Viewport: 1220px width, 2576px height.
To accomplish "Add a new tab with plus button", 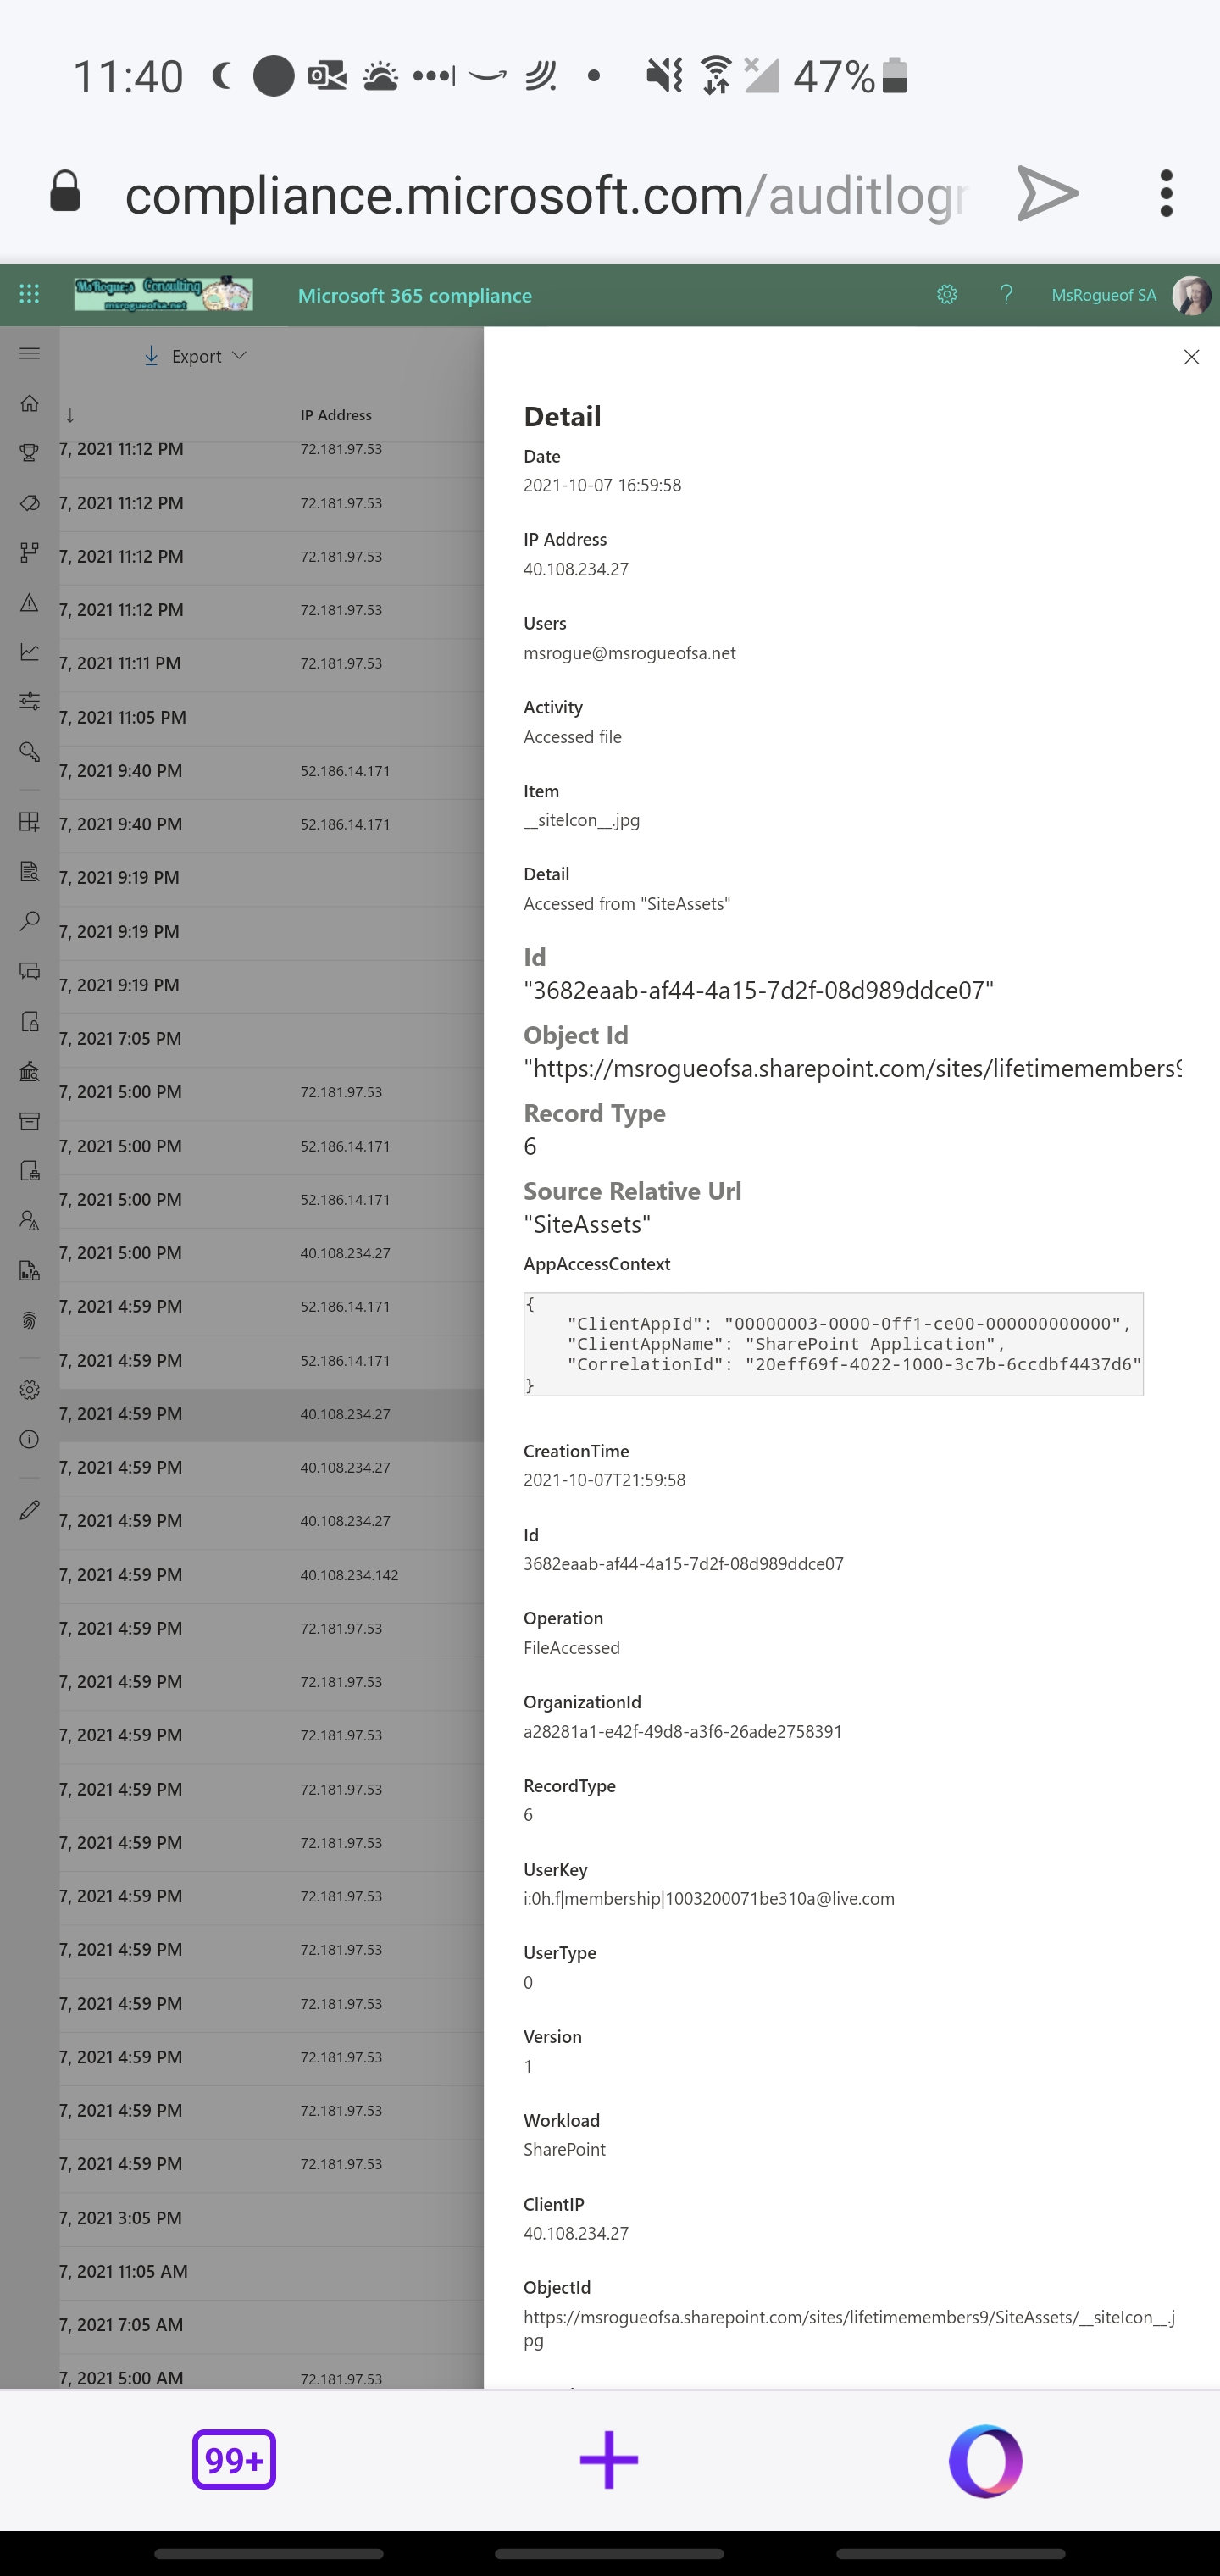I will pos(609,2459).
